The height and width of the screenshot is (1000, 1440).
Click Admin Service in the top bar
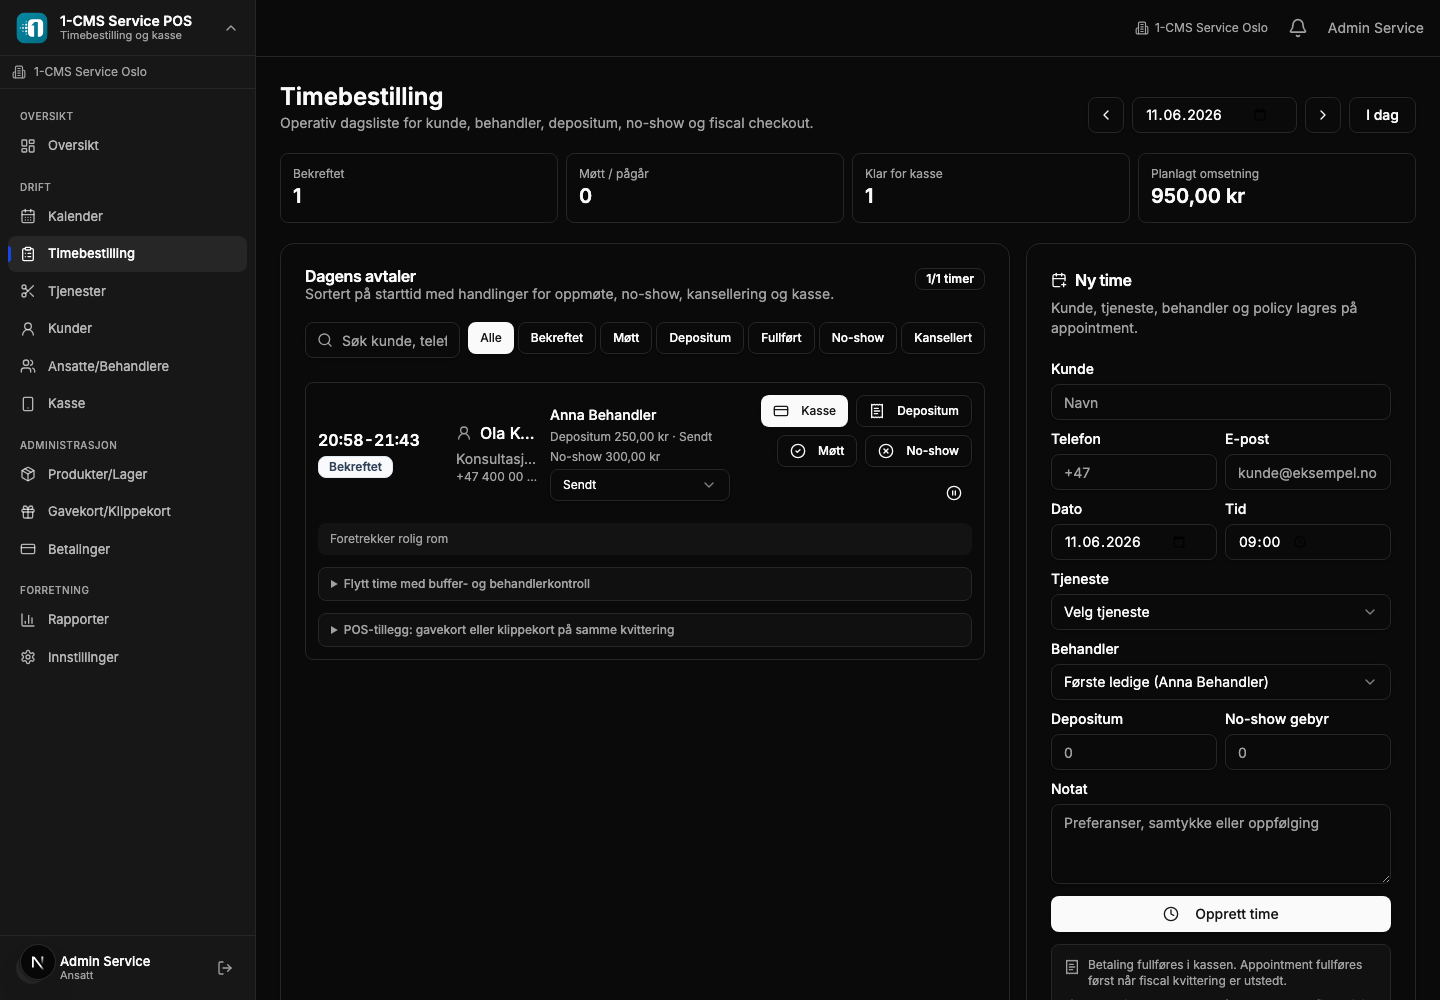(x=1376, y=28)
